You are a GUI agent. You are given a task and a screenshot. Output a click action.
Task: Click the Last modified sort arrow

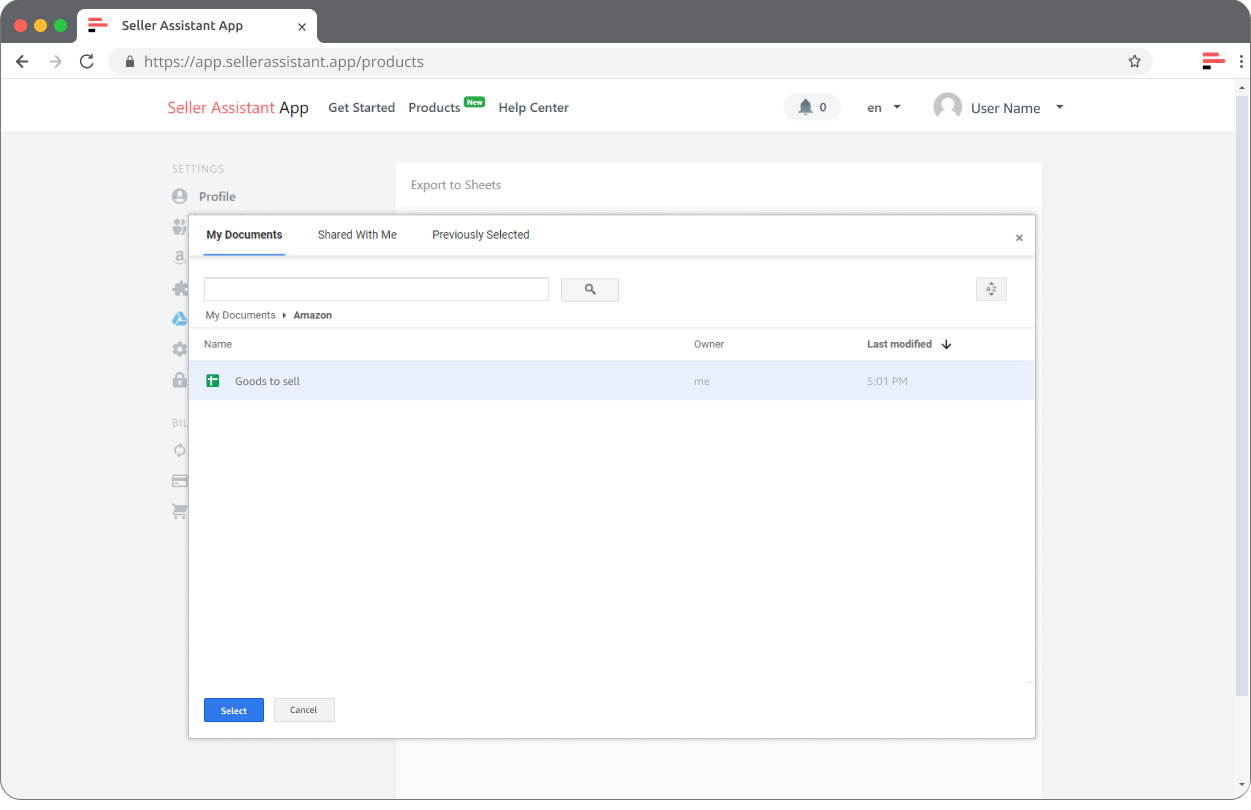946,343
